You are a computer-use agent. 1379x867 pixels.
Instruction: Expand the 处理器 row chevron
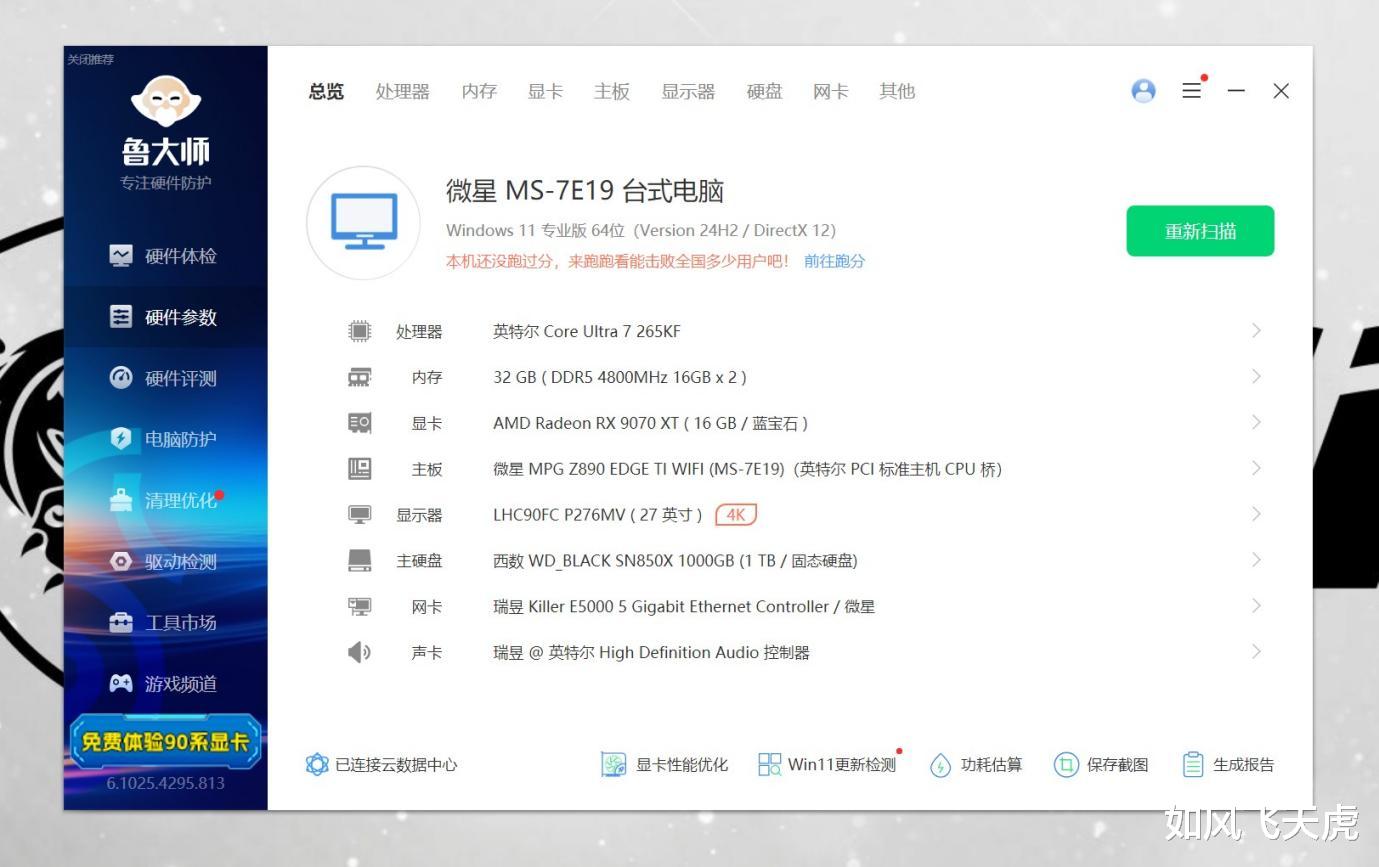pos(1256,331)
